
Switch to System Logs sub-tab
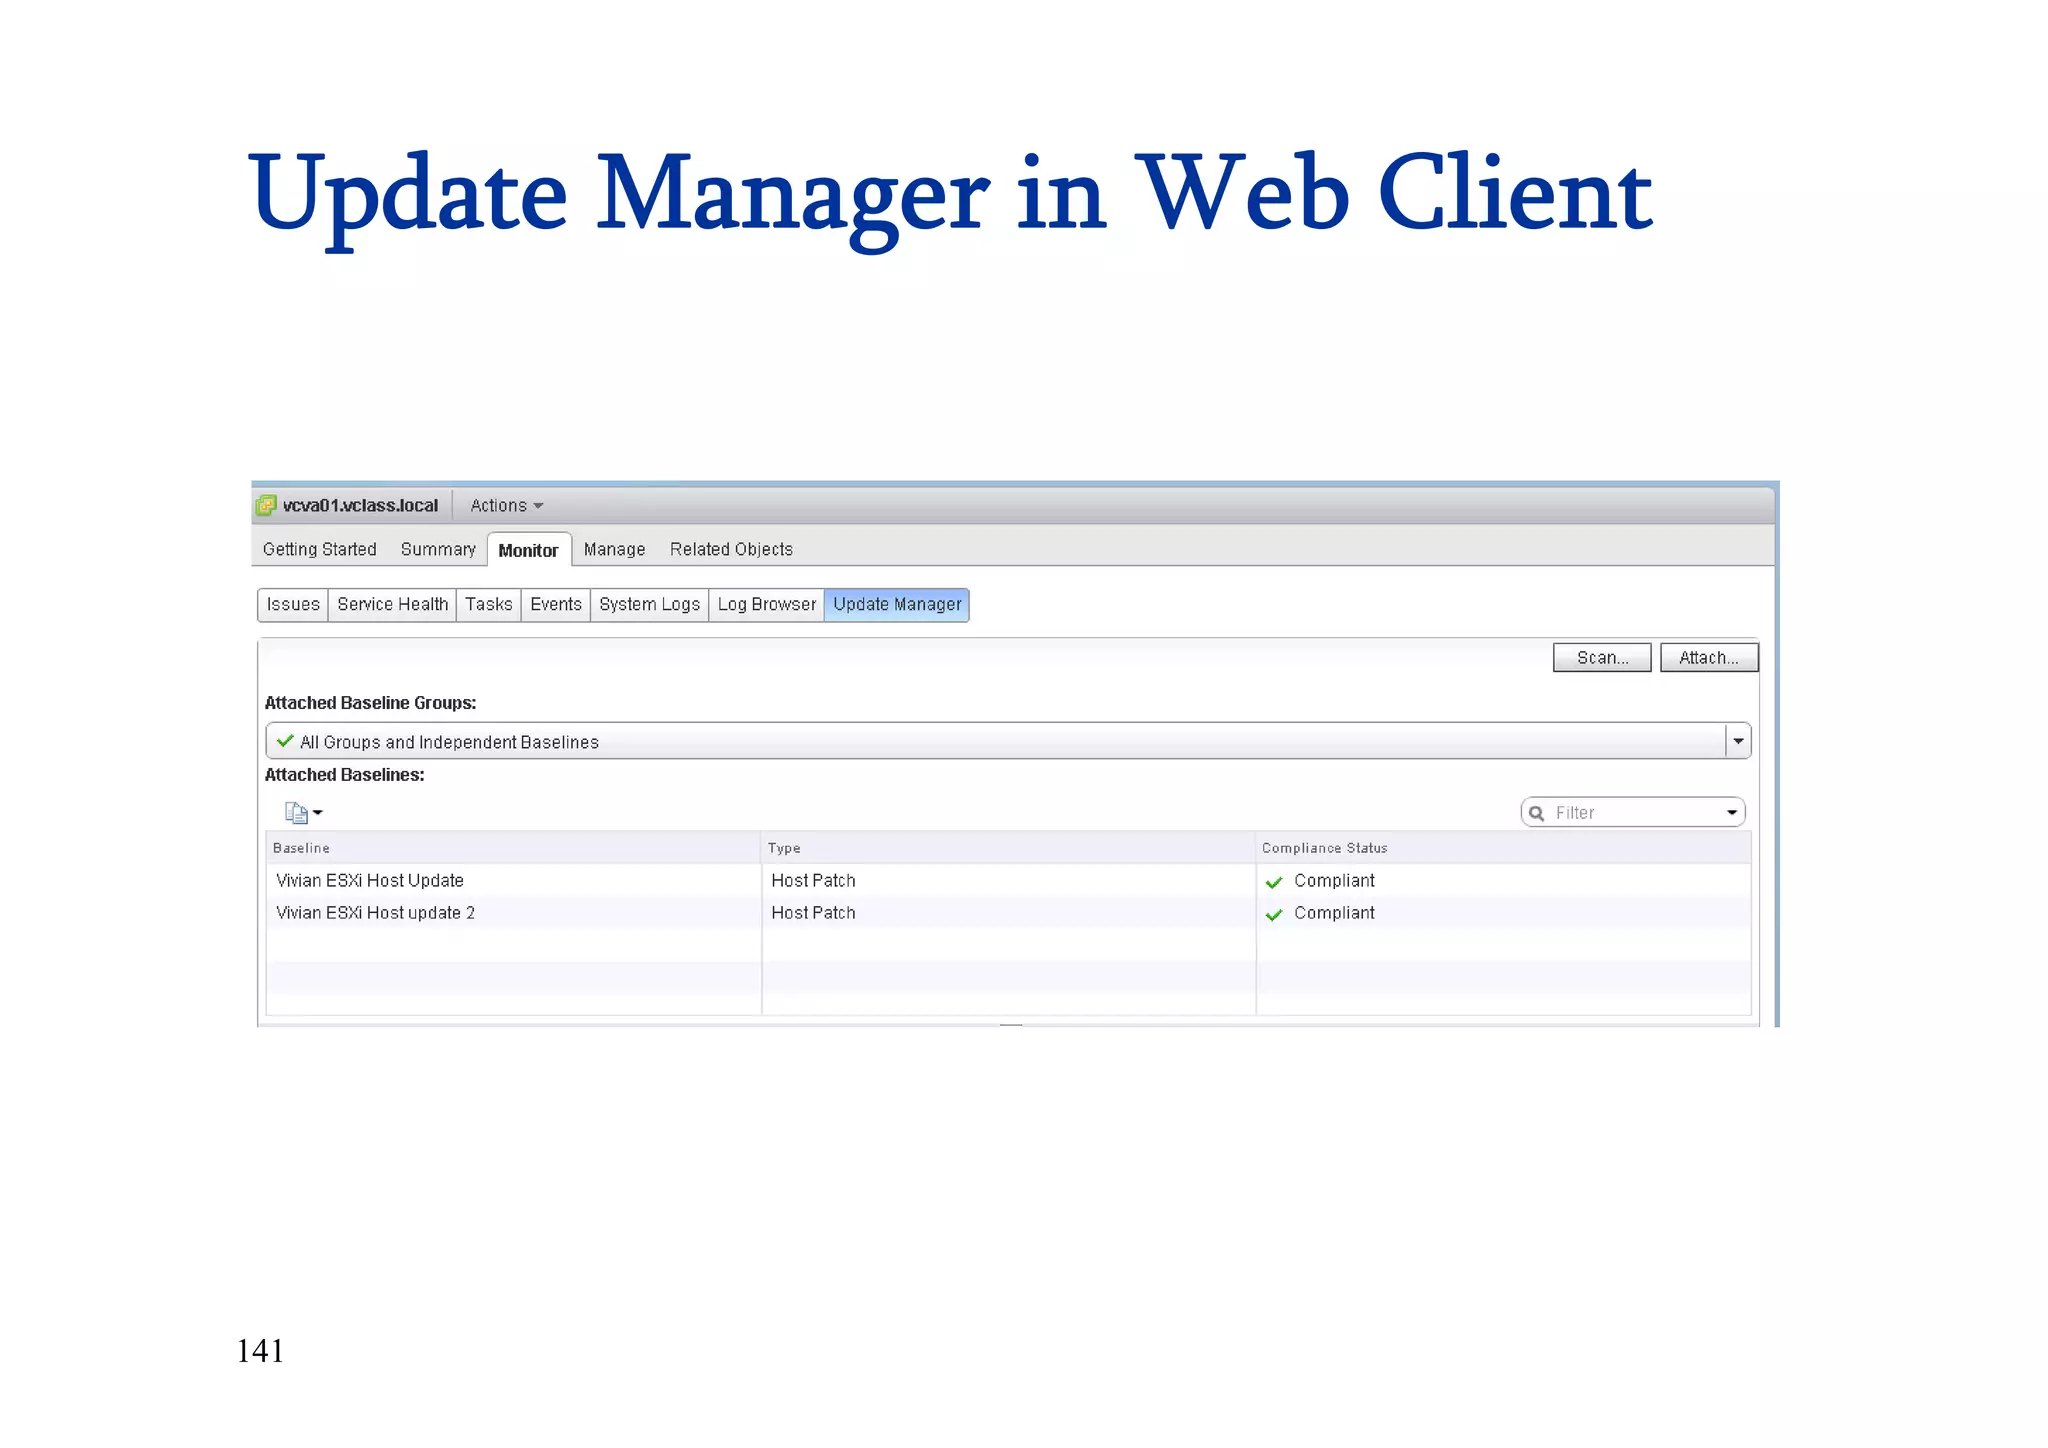pos(649,605)
